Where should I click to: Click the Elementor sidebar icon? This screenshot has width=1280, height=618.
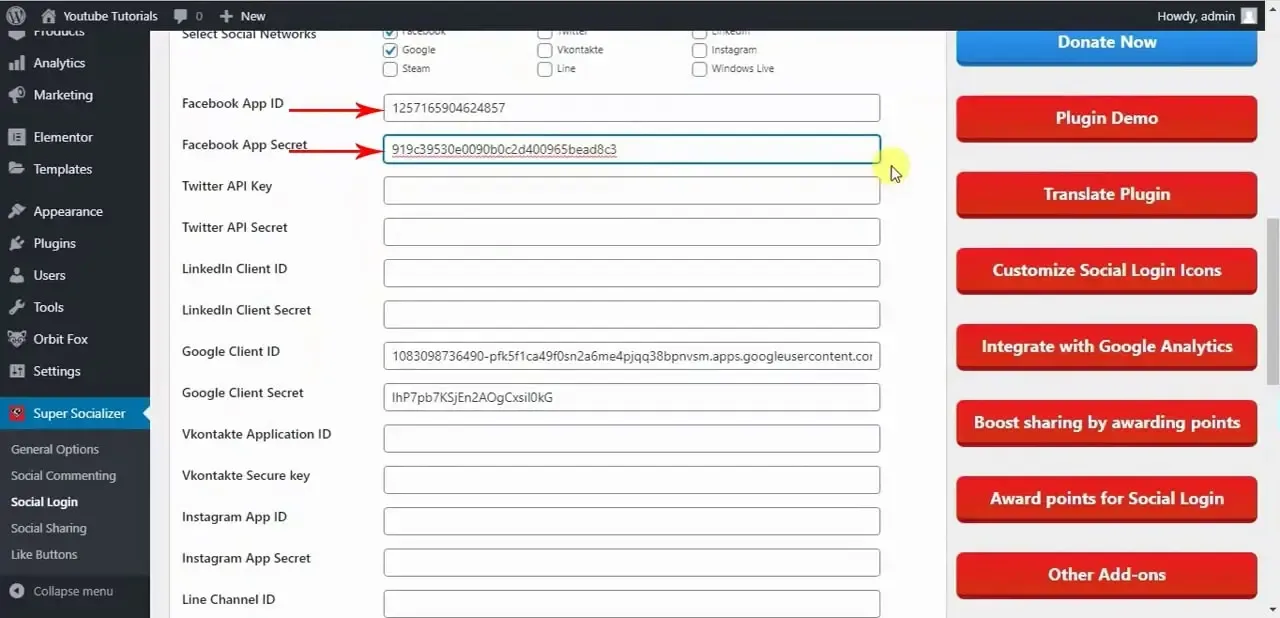point(16,137)
